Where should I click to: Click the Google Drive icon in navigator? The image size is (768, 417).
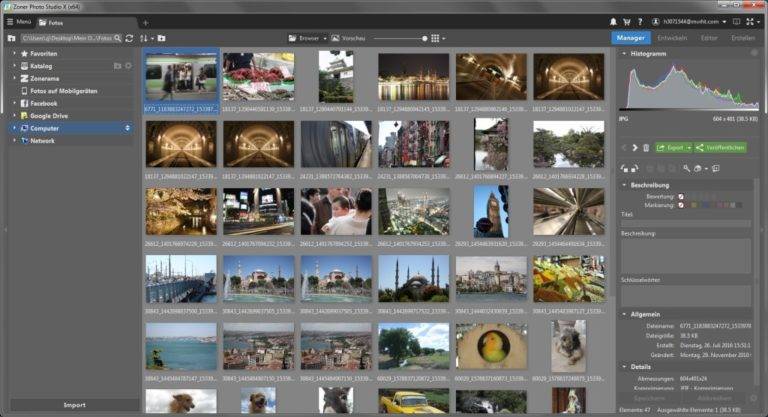[24, 116]
